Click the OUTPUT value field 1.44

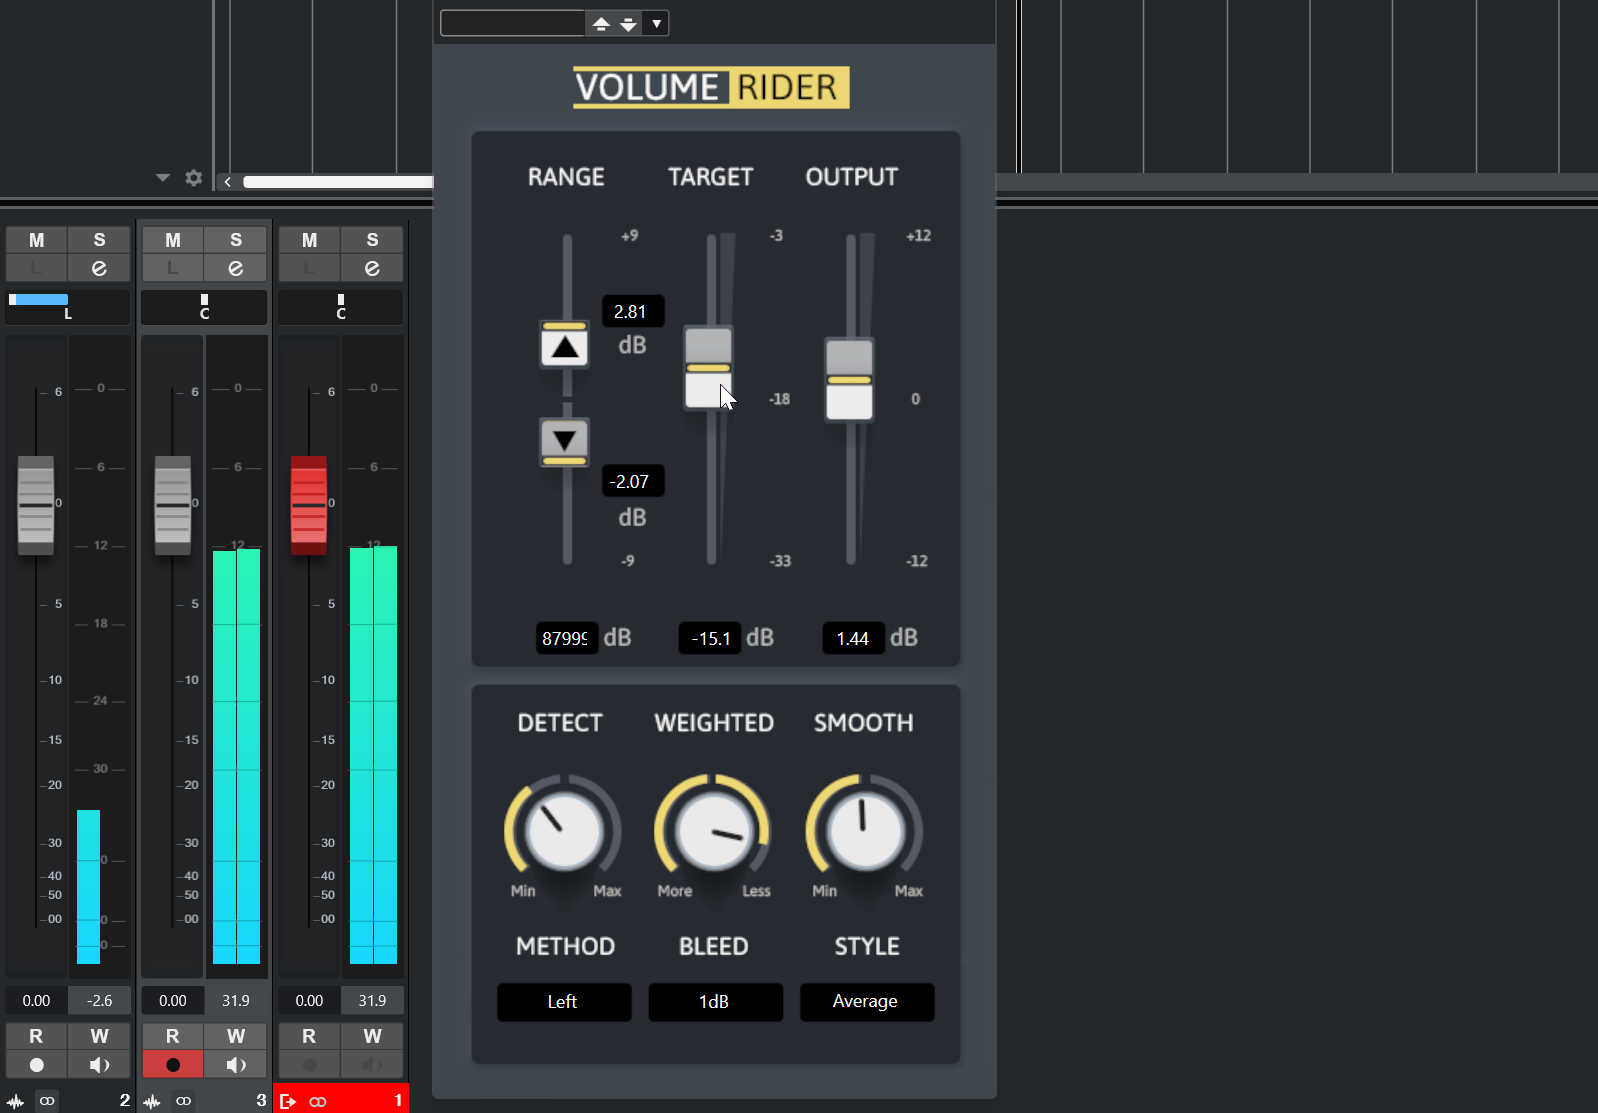point(853,638)
